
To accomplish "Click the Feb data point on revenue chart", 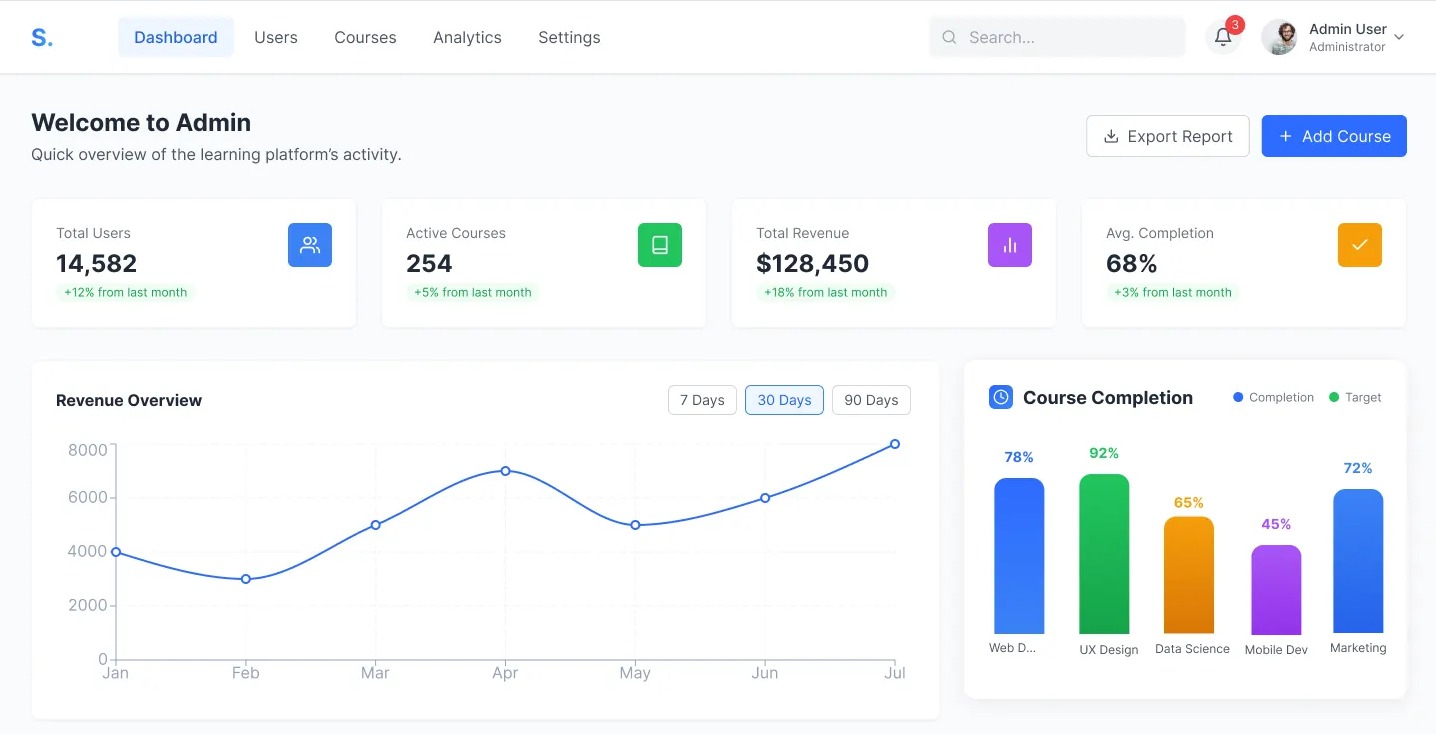I will pyautogui.click(x=246, y=579).
